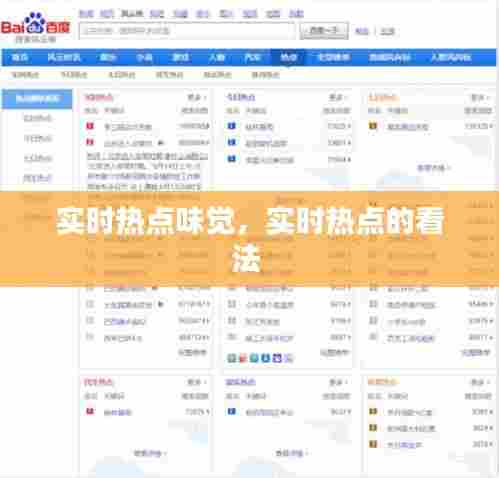Image resolution: width=499 pixels, height=478 pixels.
Task: Click the orange rank 1 badge in 体育热点 panel
Action: click(373, 411)
